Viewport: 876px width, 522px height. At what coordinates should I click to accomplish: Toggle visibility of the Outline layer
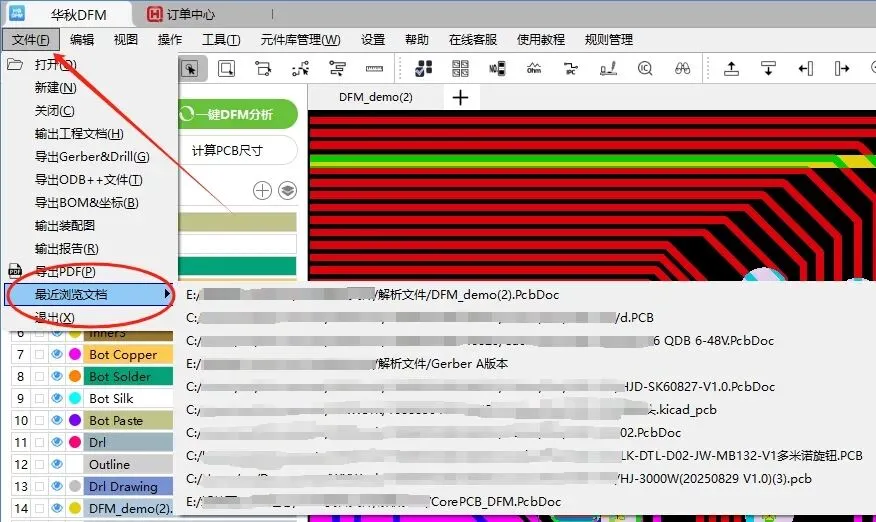(56, 464)
